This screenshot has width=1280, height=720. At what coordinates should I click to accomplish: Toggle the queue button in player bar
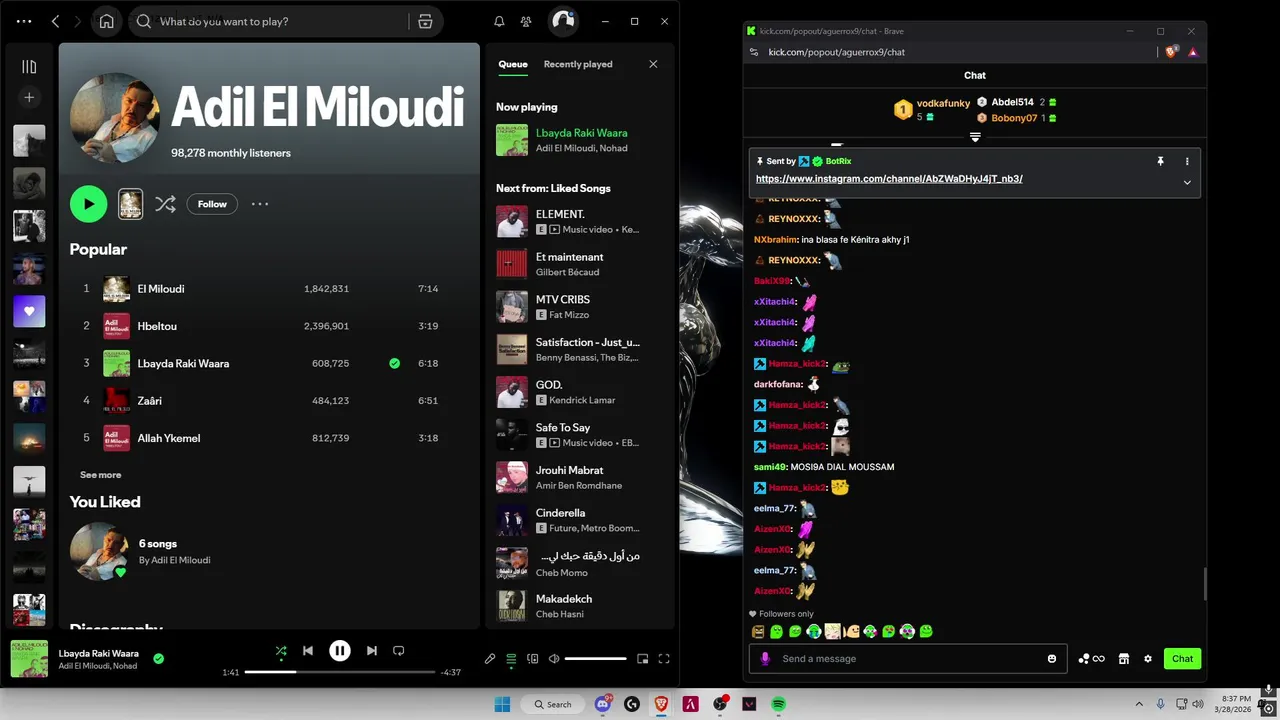tap(511, 659)
